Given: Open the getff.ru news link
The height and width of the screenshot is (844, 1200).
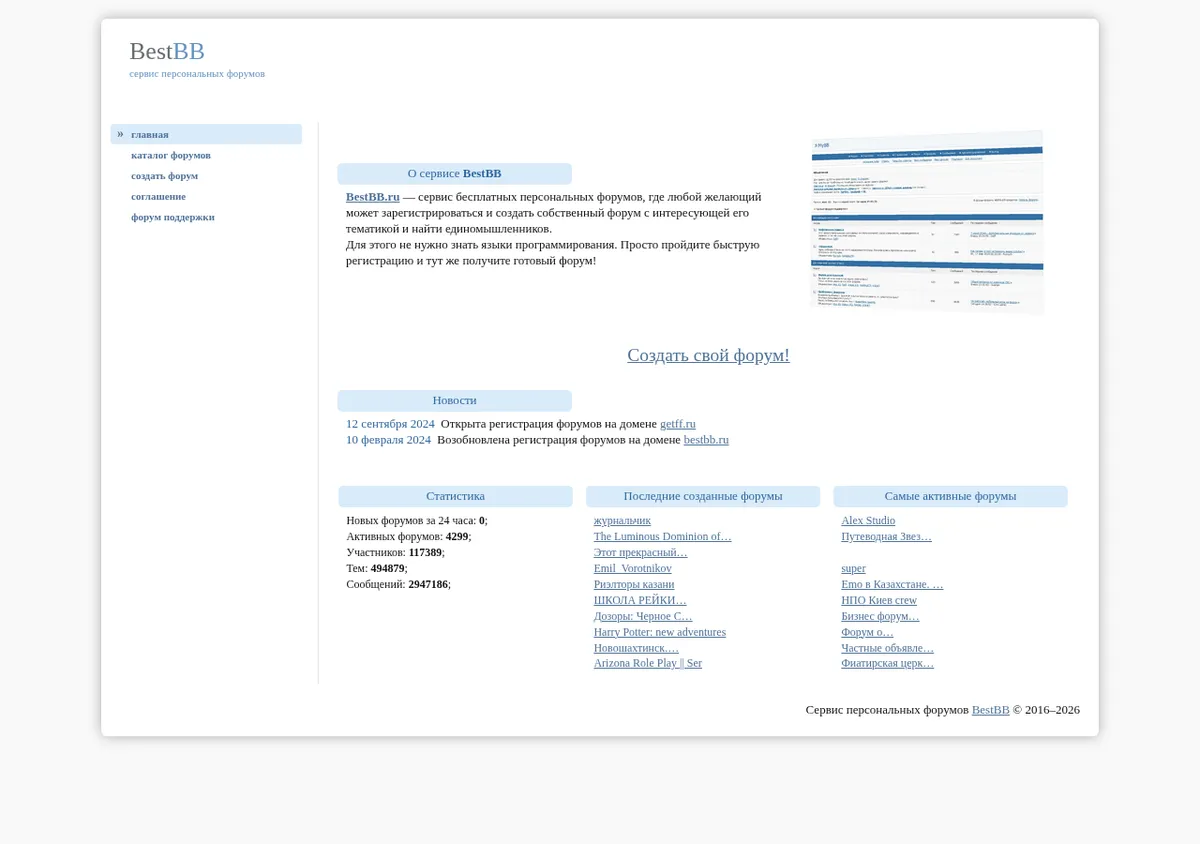Looking at the screenshot, I should click(678, 424).
